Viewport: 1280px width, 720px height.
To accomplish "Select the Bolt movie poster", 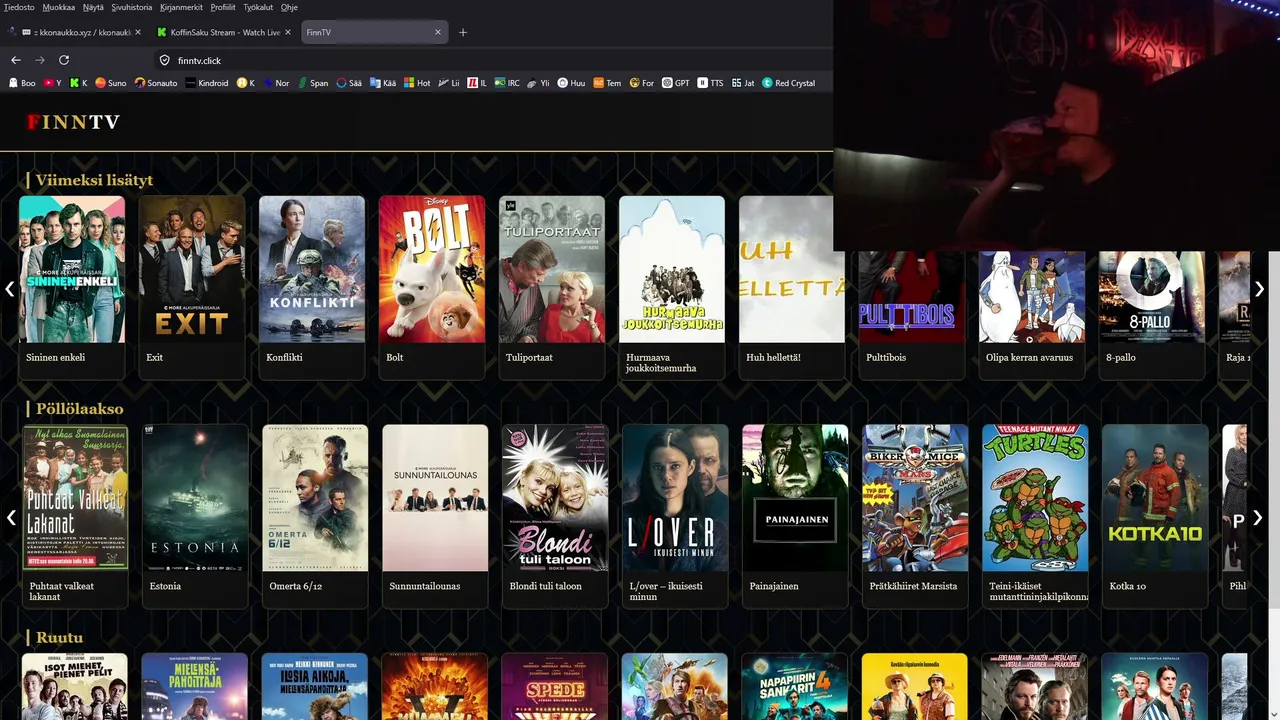I will click(x=432, y=269).
